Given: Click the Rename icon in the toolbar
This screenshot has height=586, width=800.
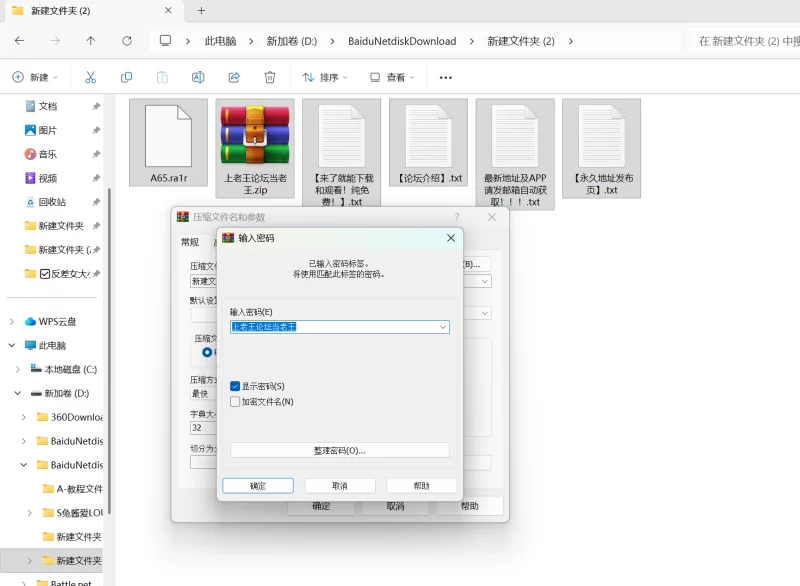Looking at the screenshot, I should (198, 76).
